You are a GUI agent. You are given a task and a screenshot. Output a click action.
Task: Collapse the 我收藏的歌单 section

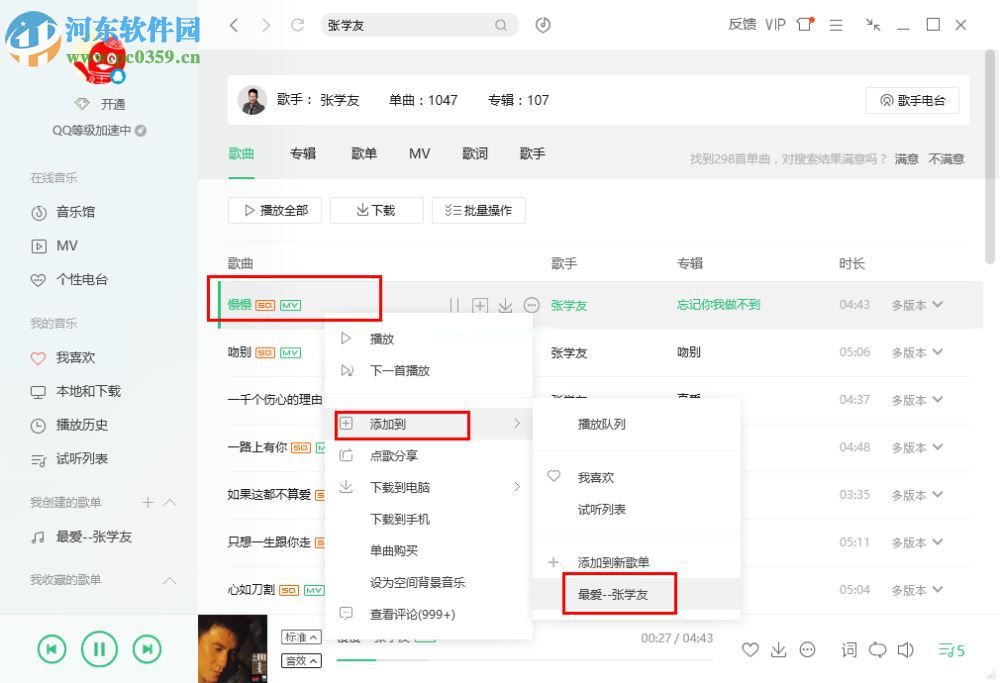(170, 580)
